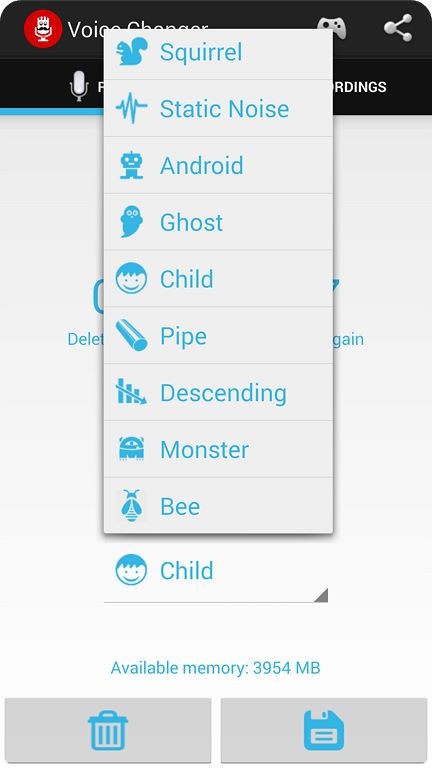Tap the Voice Changer app logo

tap(43, 28)
